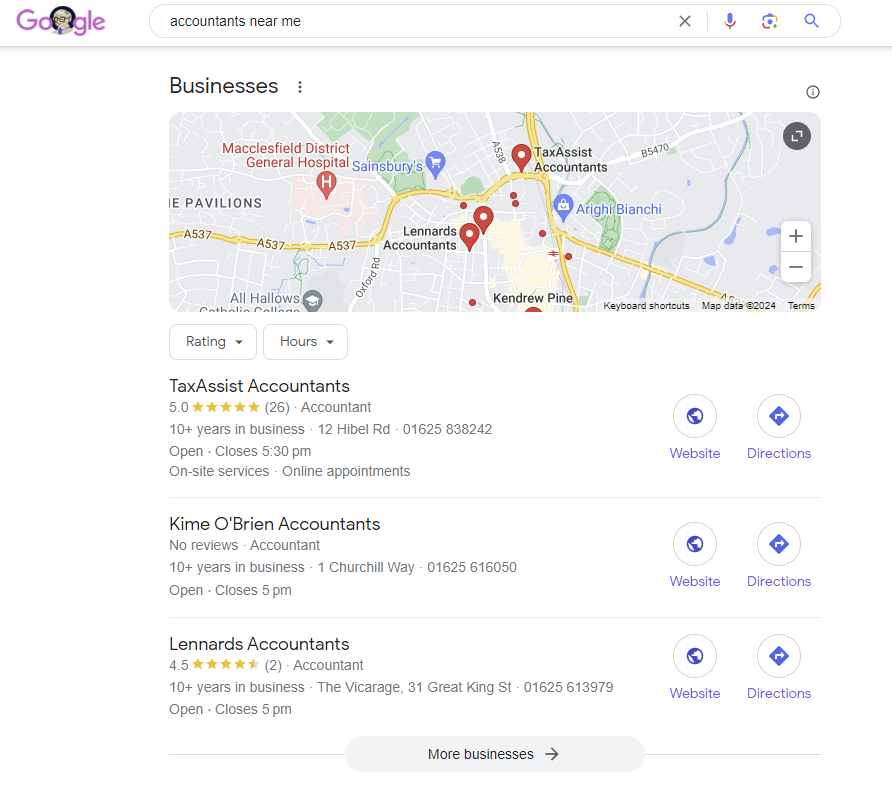
Task: Click the 'Online appointments' text for TaxAssist
Action: (346, 471)
